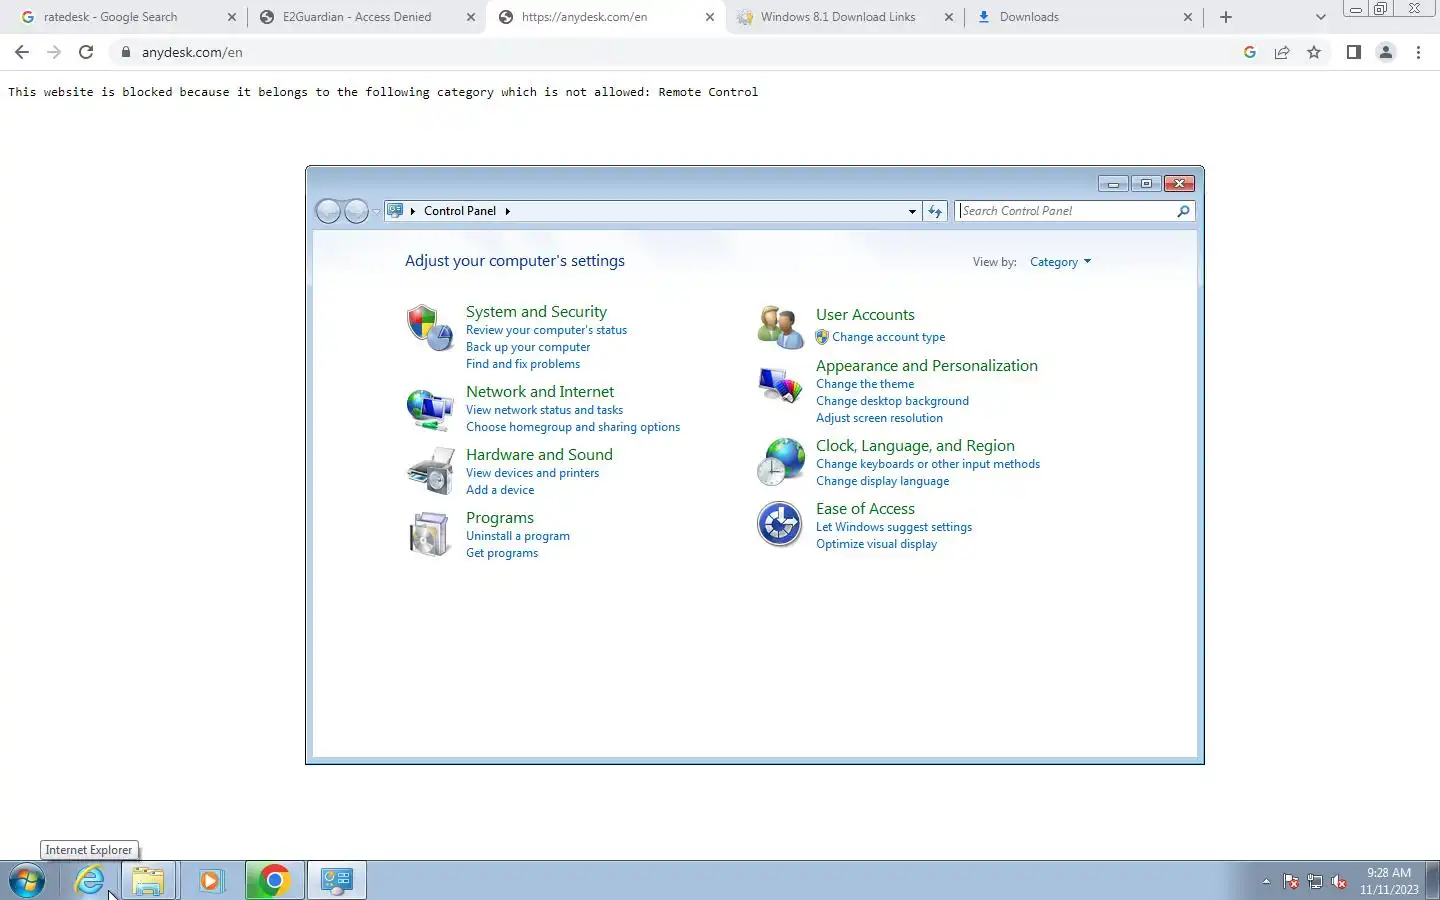Click Uninstall a program link
This screenshot has width=1440, height=900.
pyautogui.click(x=518, y=536)
